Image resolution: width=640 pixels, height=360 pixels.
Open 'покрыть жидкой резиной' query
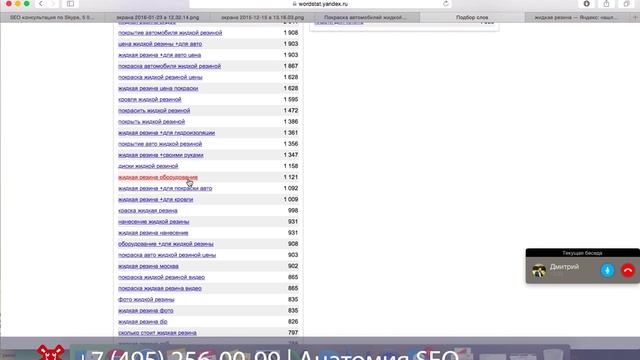coord(151,122)
